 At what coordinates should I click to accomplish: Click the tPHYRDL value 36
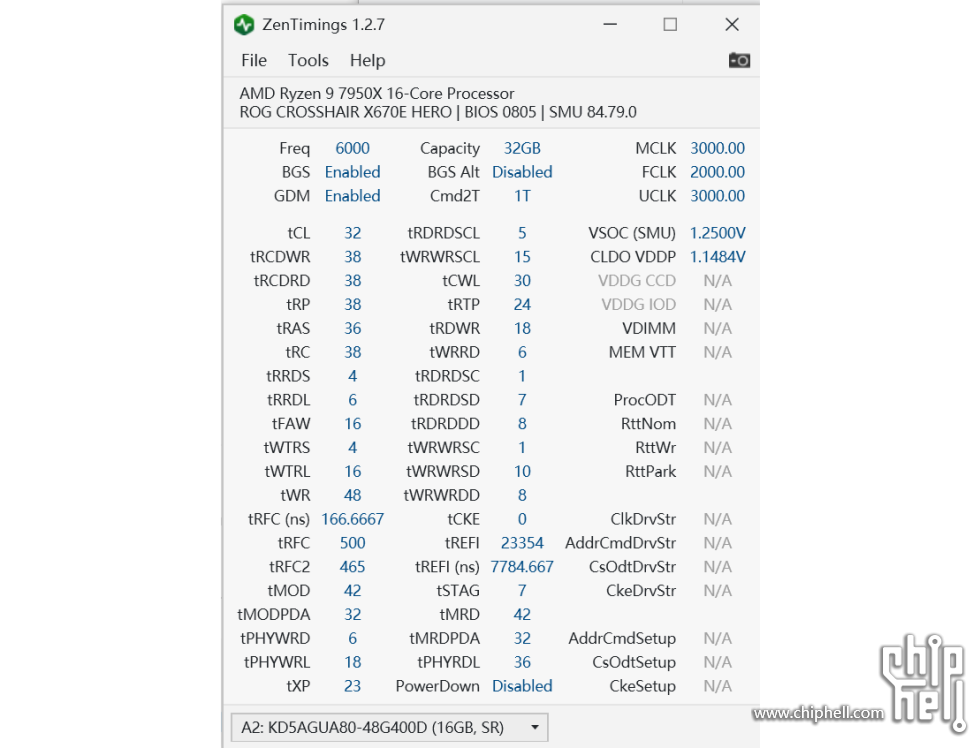(x=522, y=662)
